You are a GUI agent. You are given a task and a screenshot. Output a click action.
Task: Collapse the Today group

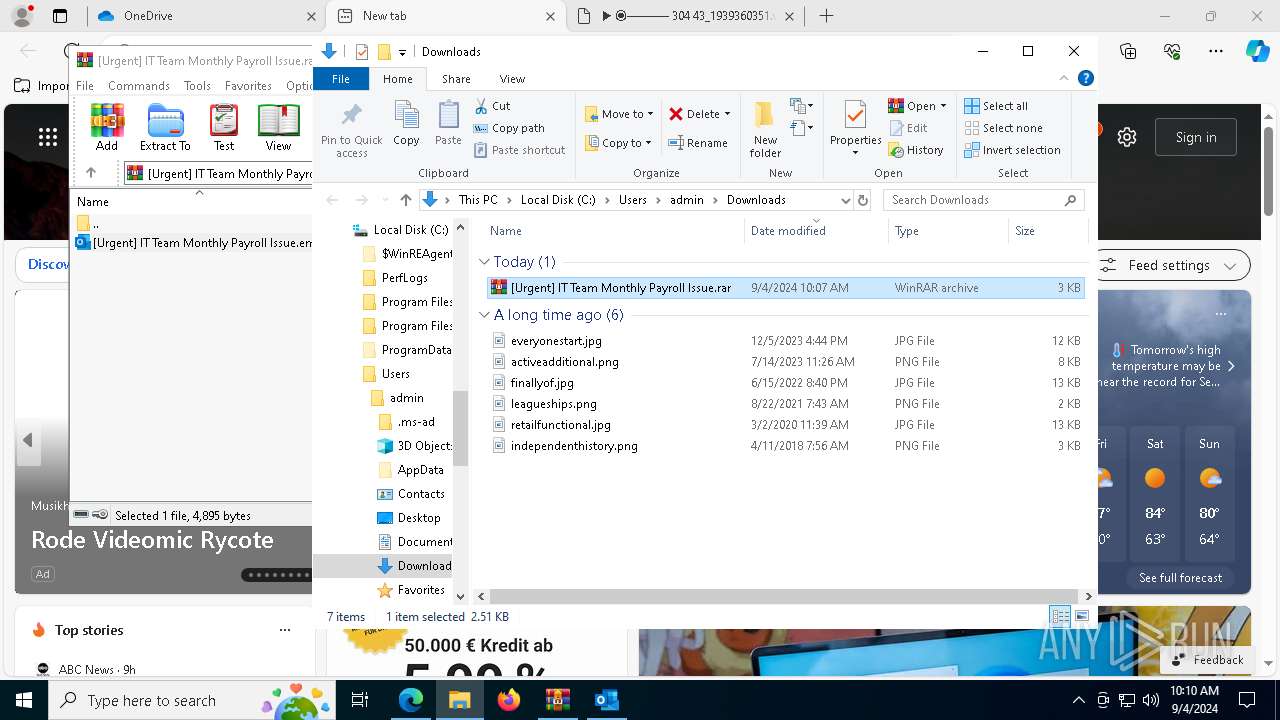484,262
